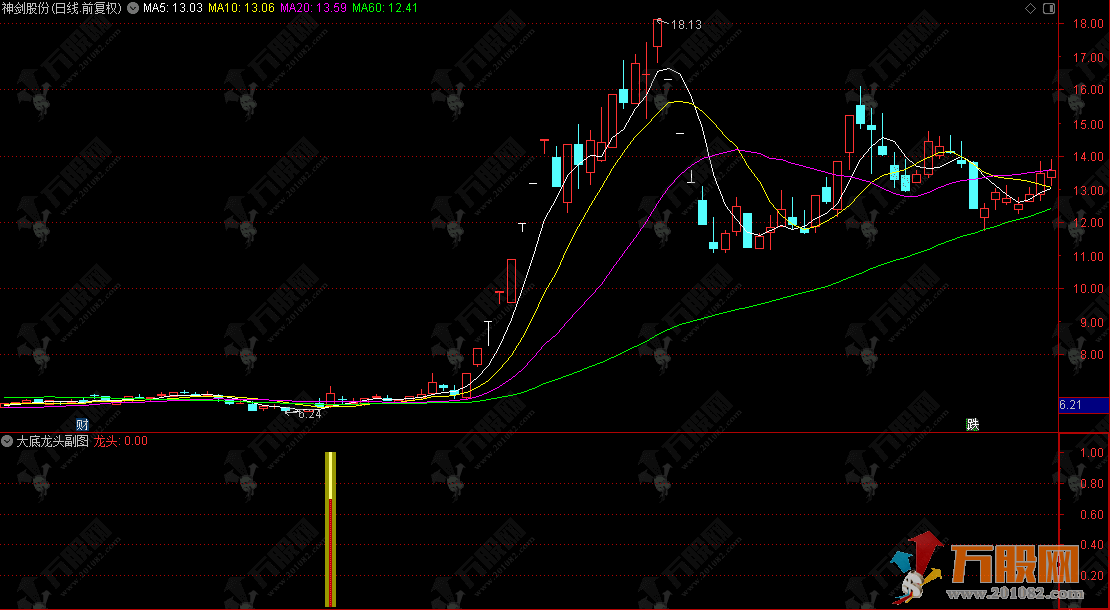Image resolution: width=1110 pixels, height=610 pixels.
Task: Select the MA5: 13.03 indicator label
Action: (173, 8)
